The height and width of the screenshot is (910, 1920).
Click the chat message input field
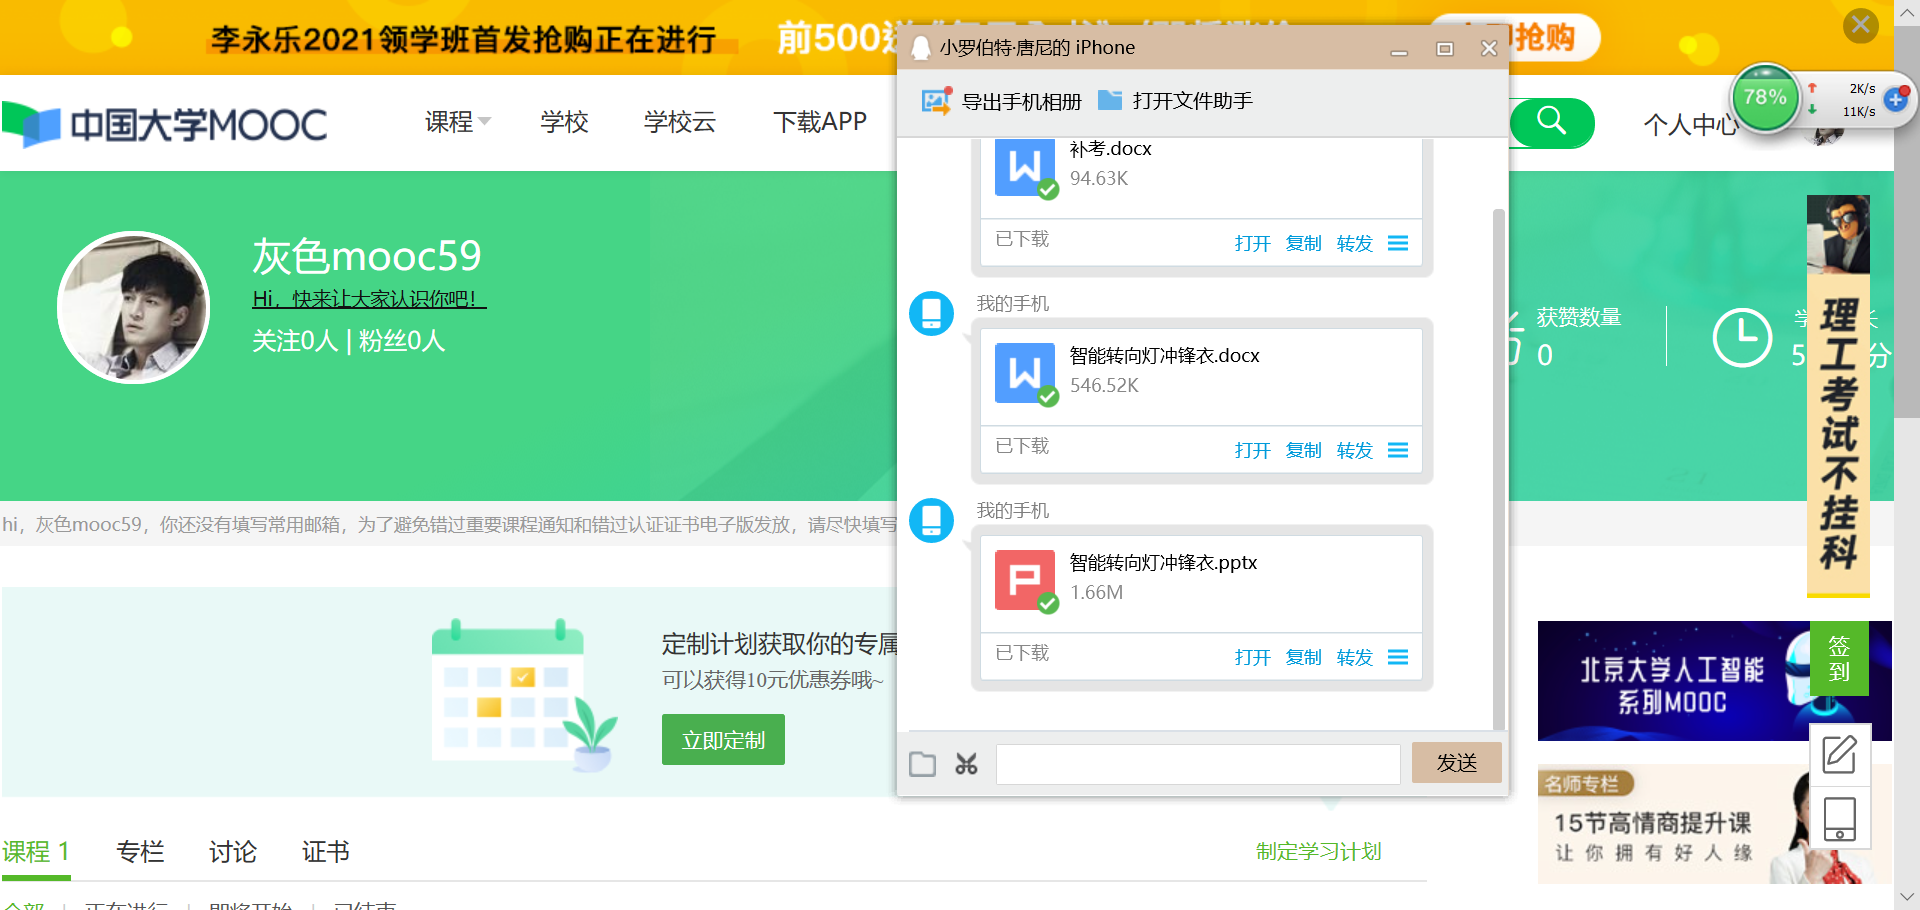click(1198, 764)
